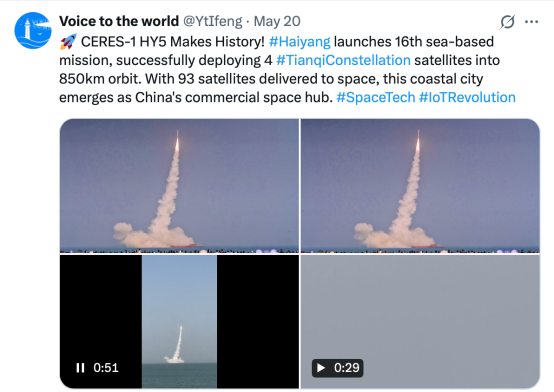
Task: Open the Voice to the world profile avatar
Action: pos(33,31)
